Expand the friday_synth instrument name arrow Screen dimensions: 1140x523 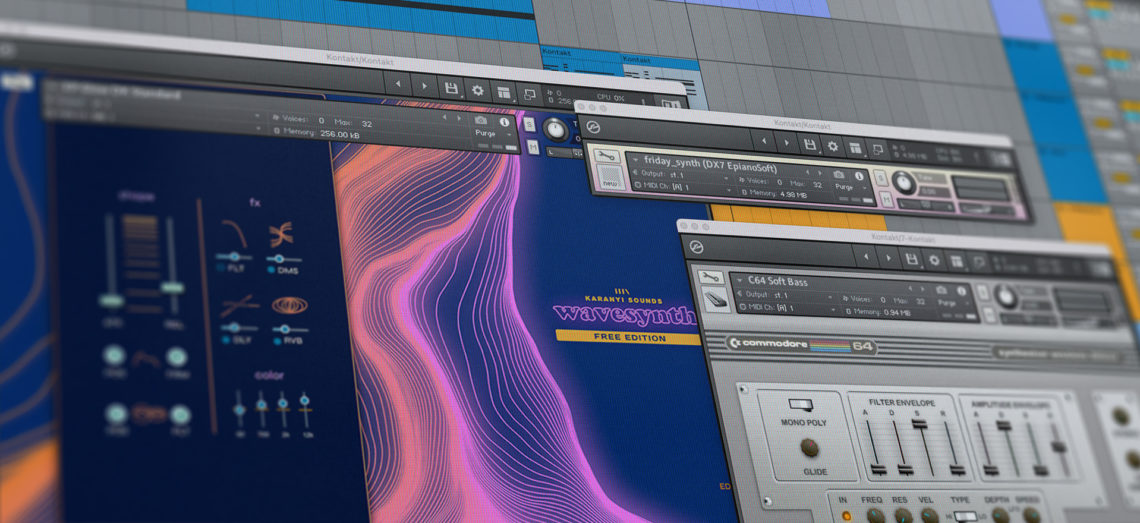pos(635,160)
